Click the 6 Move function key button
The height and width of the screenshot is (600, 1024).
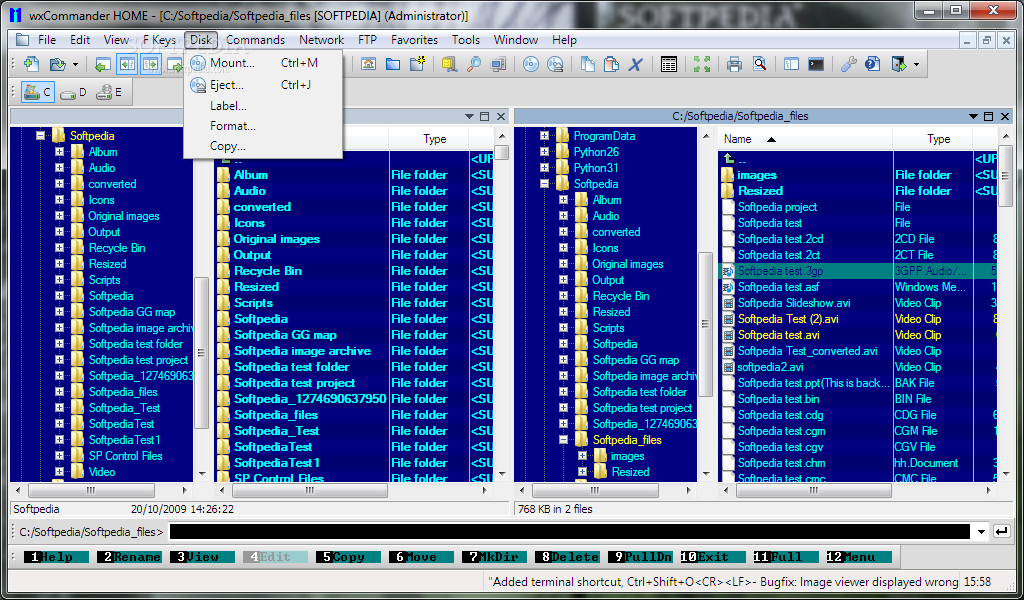(x=421, y=557)
